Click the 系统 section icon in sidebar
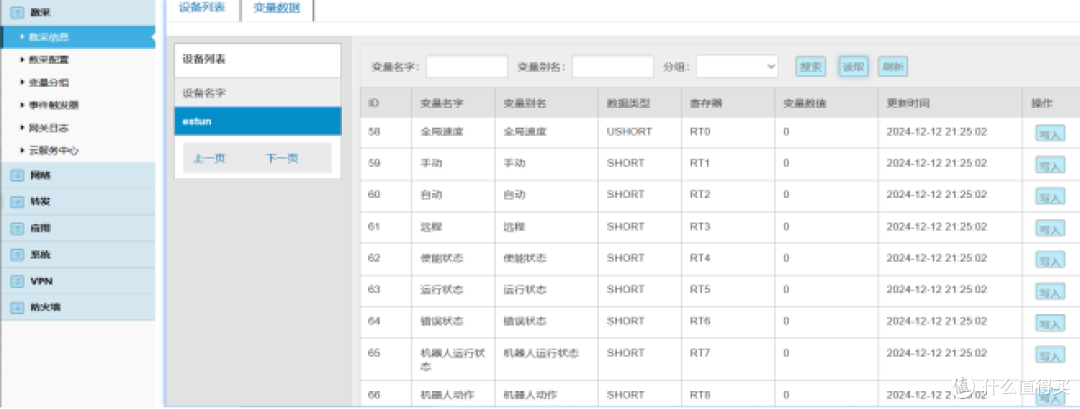Screen dimensions: 1080x409 17,255
